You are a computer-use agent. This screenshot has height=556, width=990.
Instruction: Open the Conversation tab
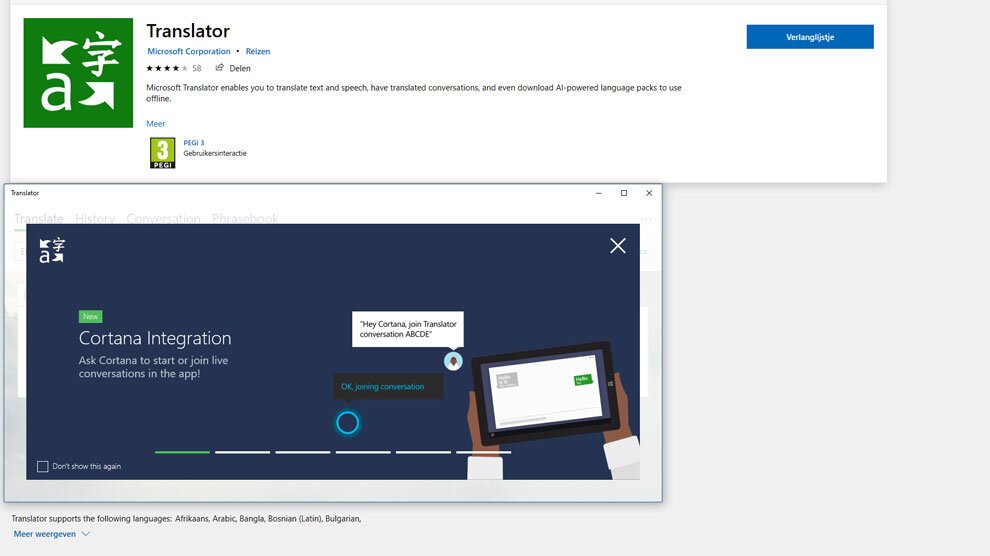tap(164, 218)
